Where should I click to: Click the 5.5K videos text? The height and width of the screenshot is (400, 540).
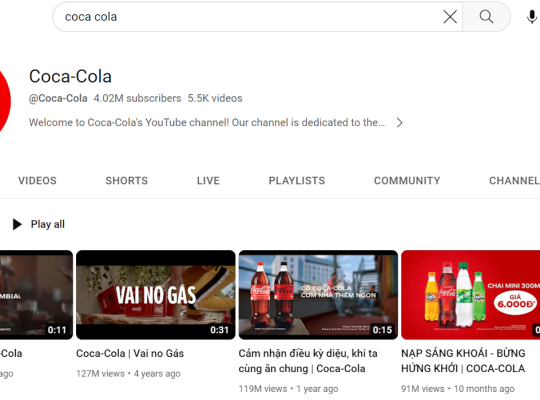215,98
